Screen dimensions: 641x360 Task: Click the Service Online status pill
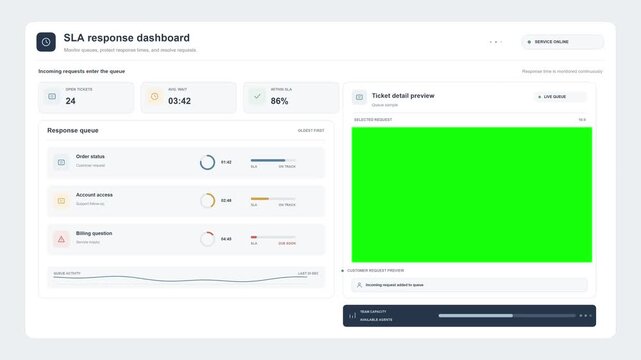(562, 42)
